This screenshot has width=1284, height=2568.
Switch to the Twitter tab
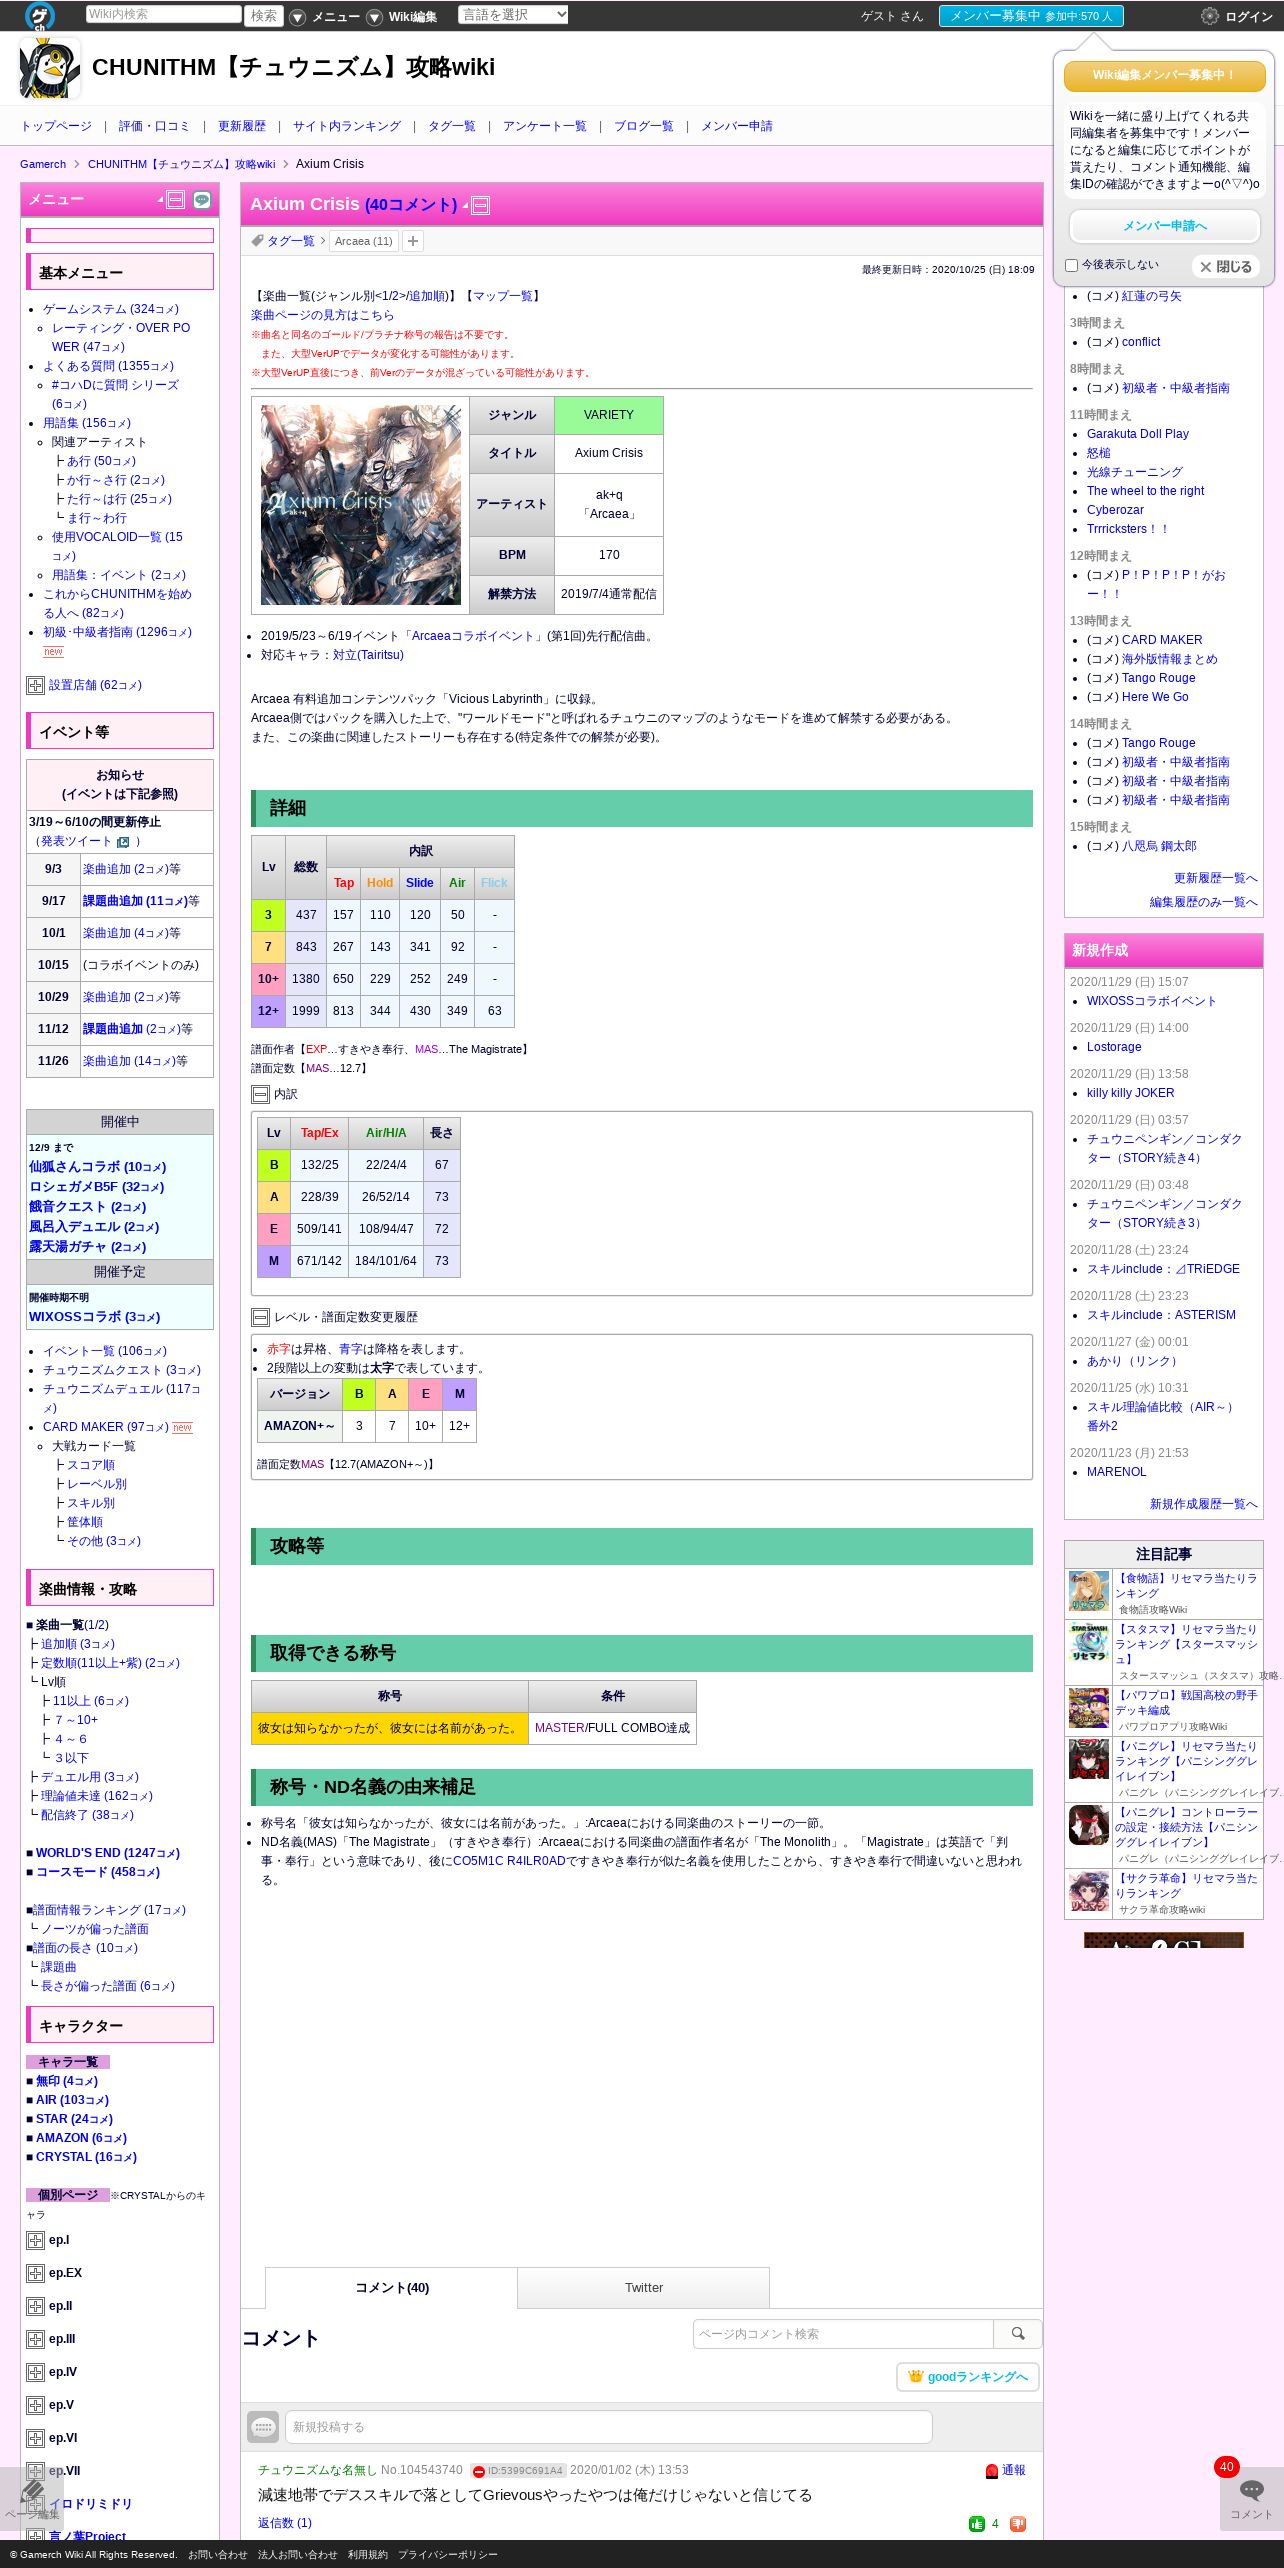pyautogui.click(x=643, y=2288)
